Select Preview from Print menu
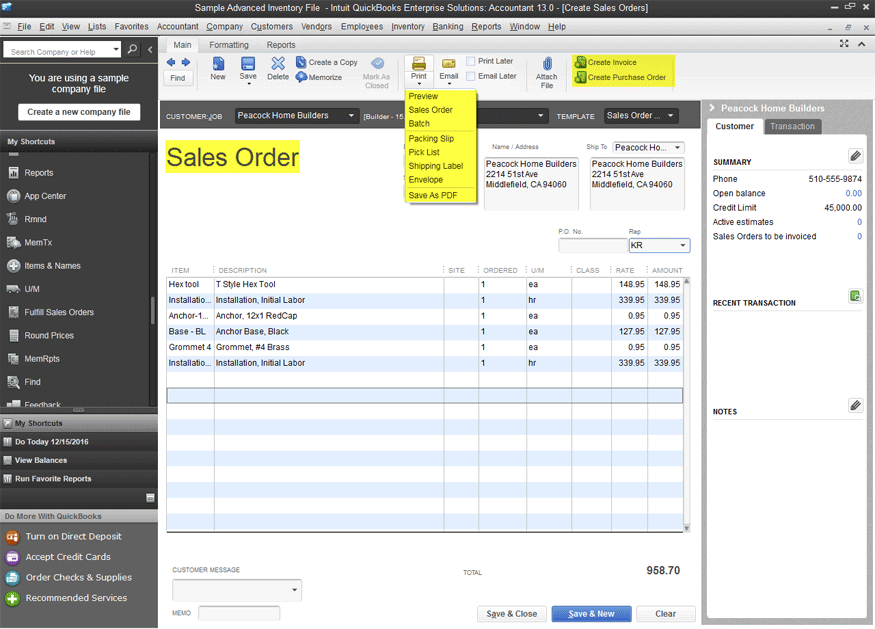875x629 pixels. [x=424, y=96]
